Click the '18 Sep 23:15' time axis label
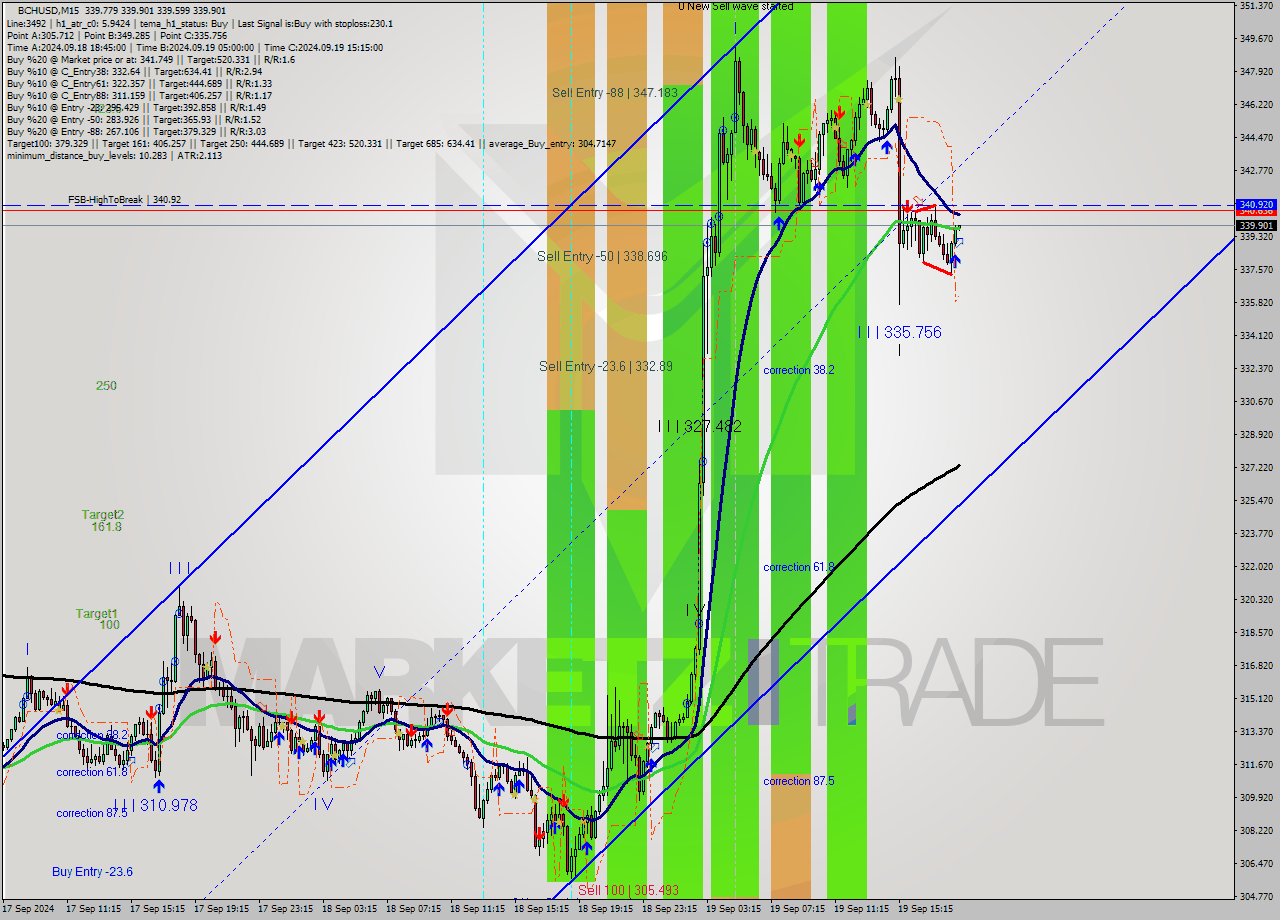This screenshot has width=1280, height=920. [669, 909]
